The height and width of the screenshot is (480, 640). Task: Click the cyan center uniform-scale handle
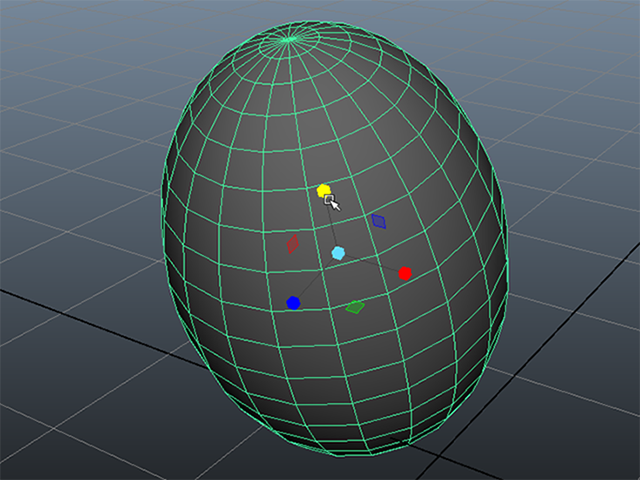tap(338, 253)
